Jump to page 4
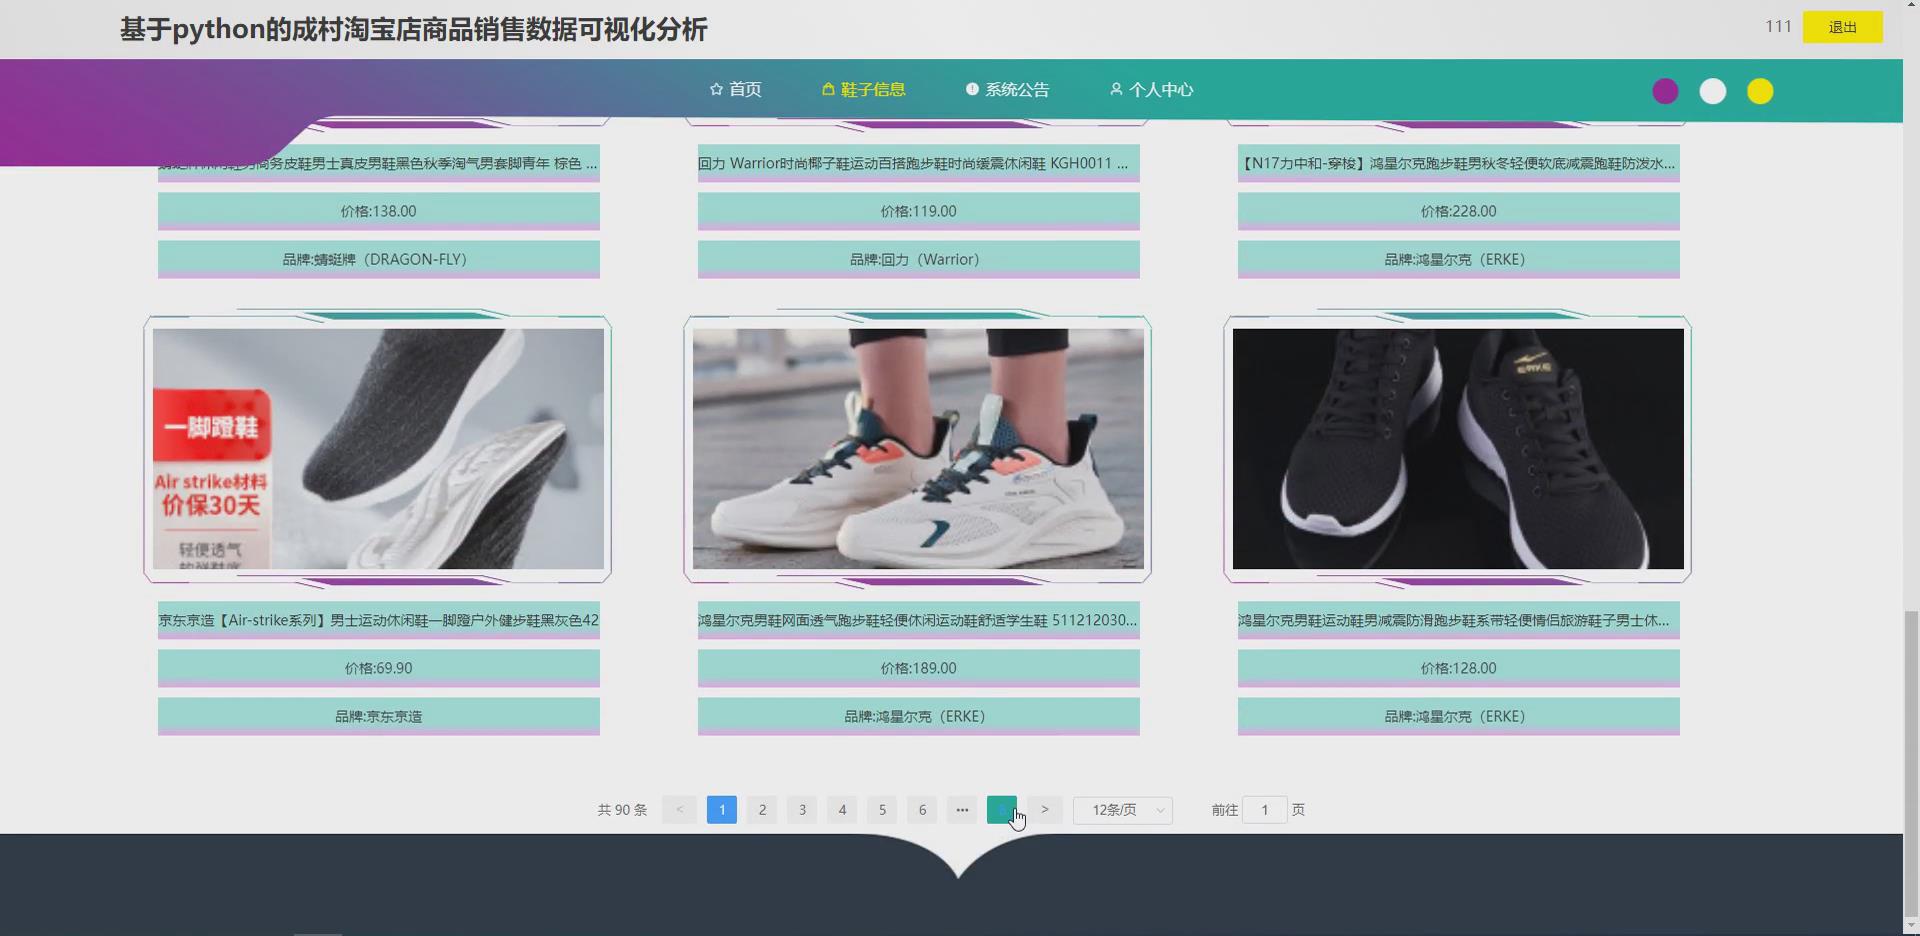Screen dimensions: 1920x936 pos(842,810)
